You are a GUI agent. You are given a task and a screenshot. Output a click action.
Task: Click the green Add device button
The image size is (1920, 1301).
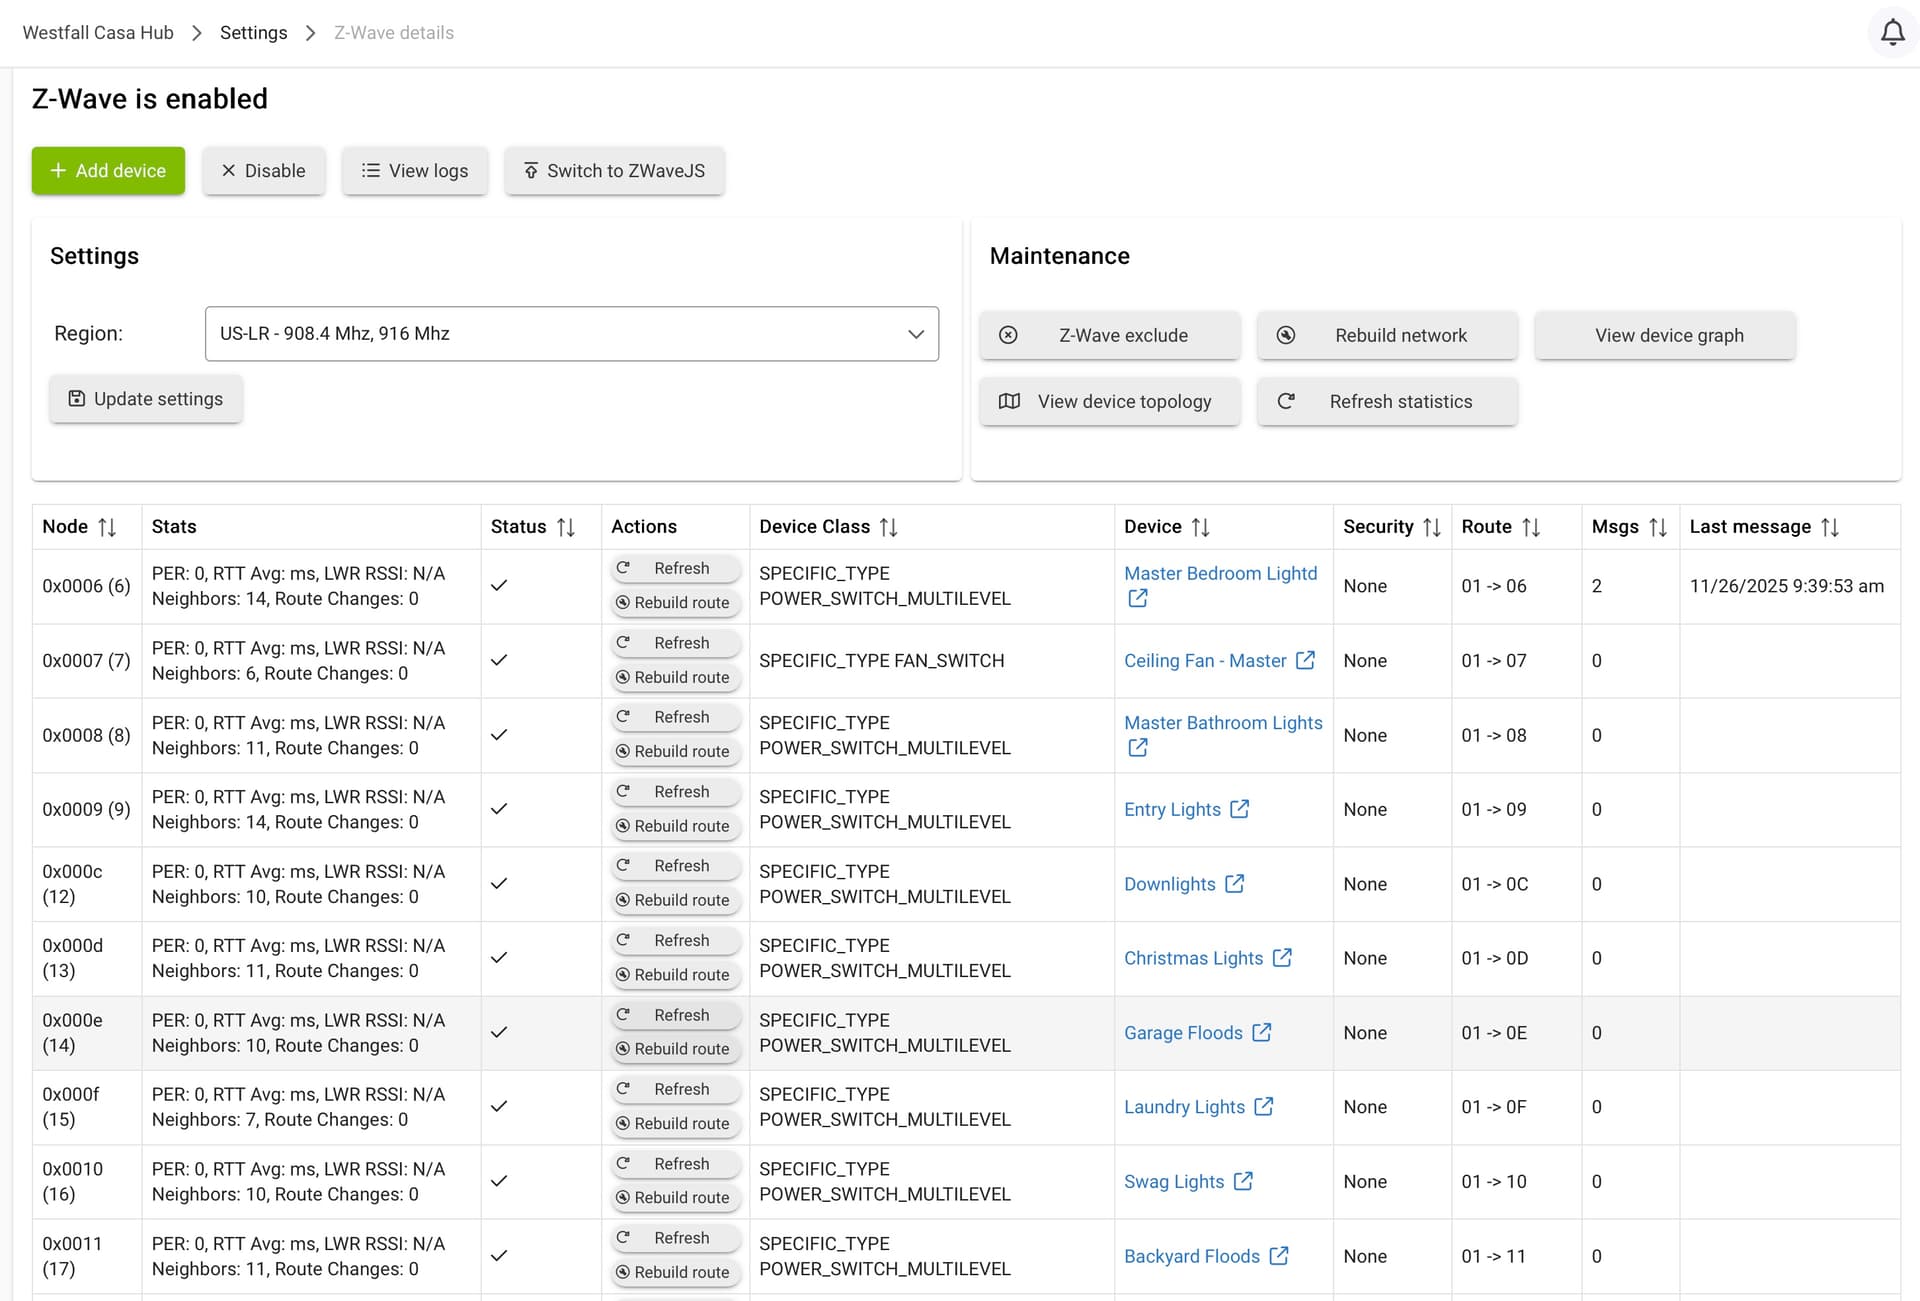(x=108, y=171)
